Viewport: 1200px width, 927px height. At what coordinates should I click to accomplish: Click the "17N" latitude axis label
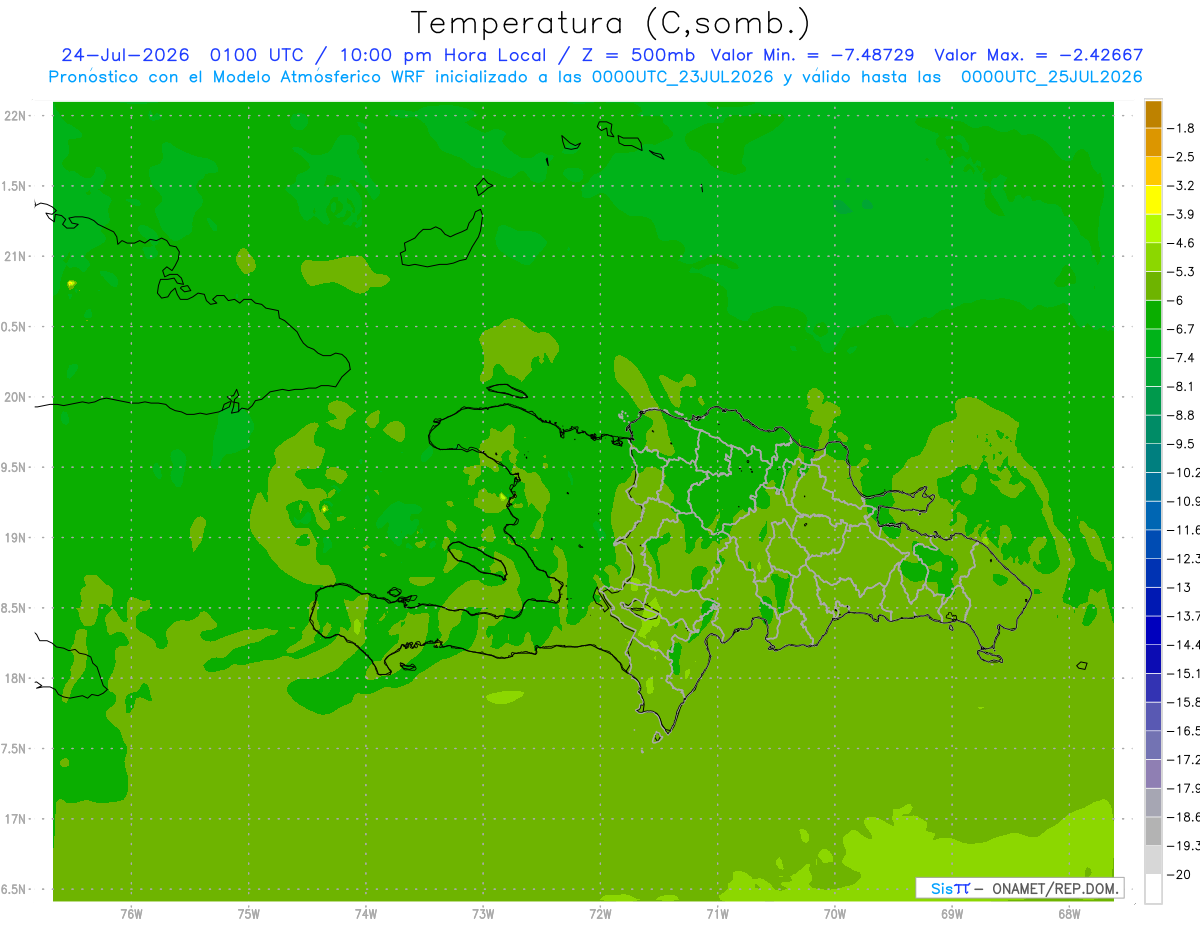(x=15, y=819)
